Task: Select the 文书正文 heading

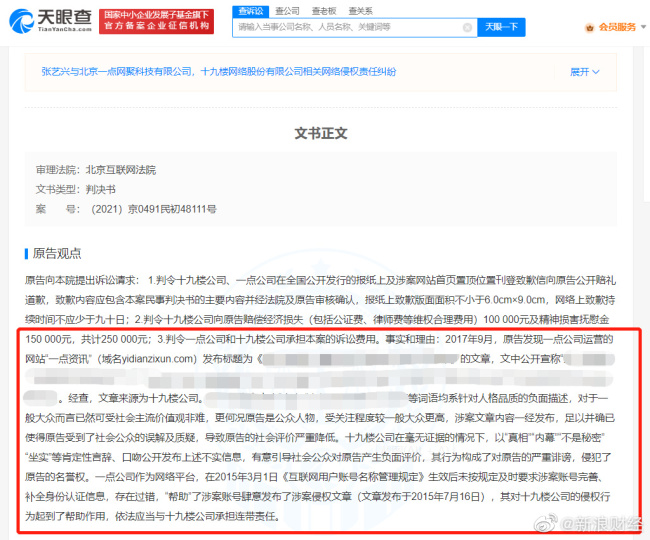Action: pos(321,133)
